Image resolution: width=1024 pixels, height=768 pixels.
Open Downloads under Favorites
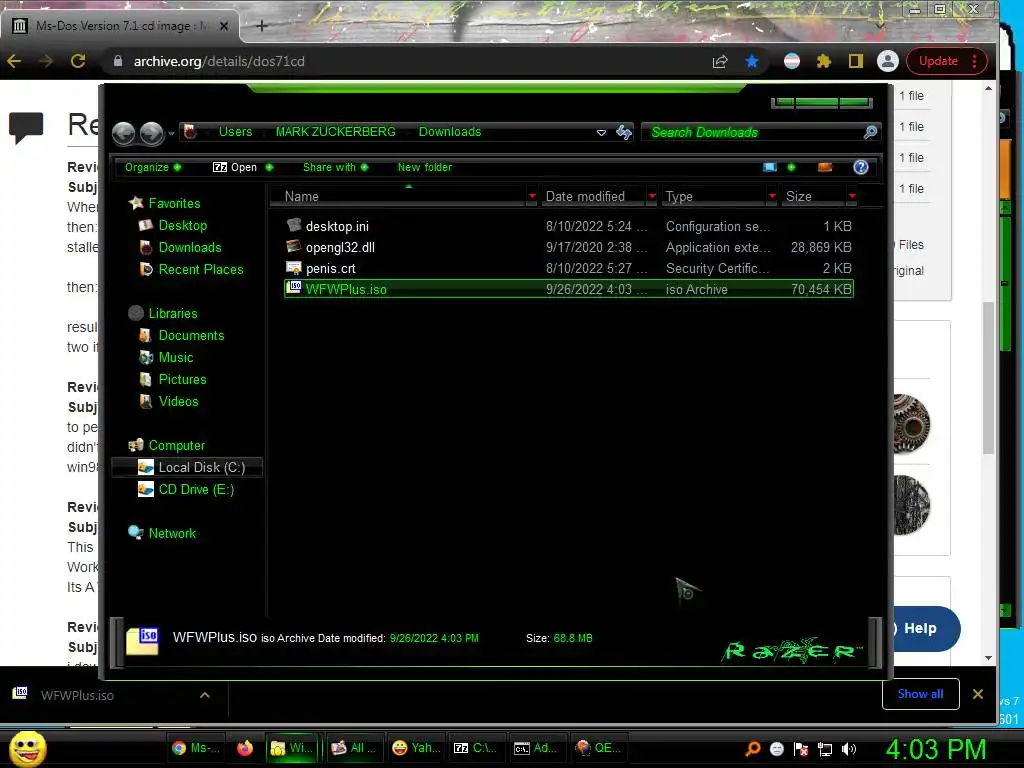coord(190,248)
